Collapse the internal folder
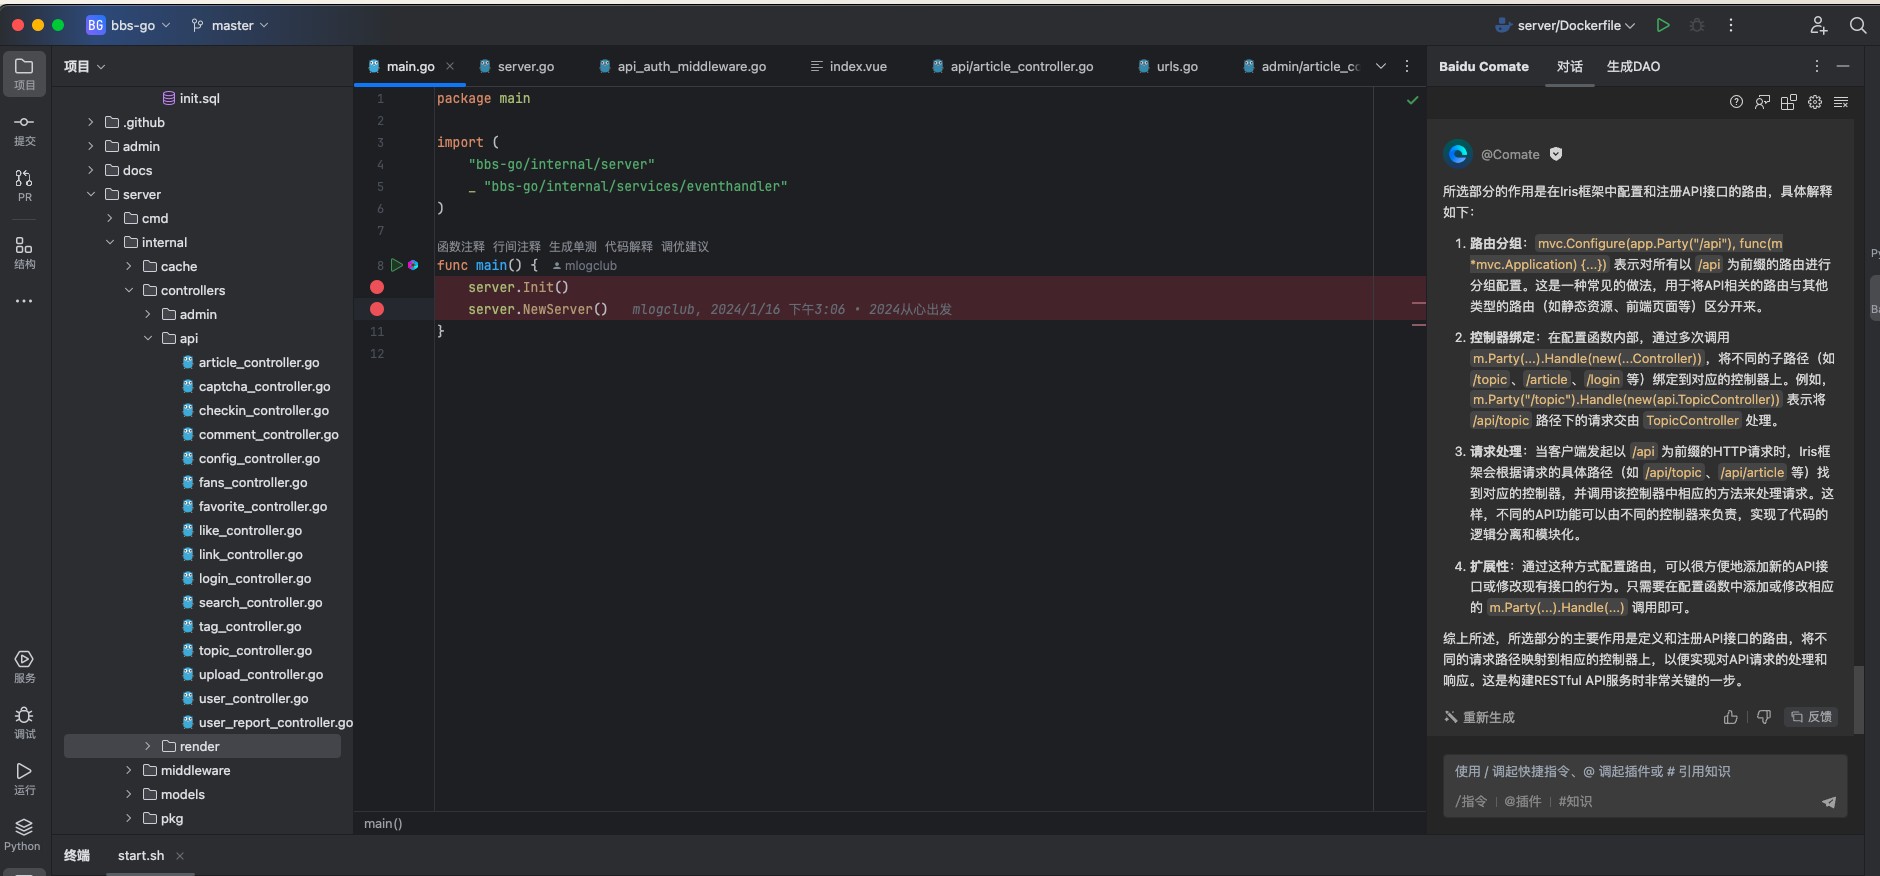Image resolution: width=1880 pixels, height=876 pixels. (x=110, y=242)
